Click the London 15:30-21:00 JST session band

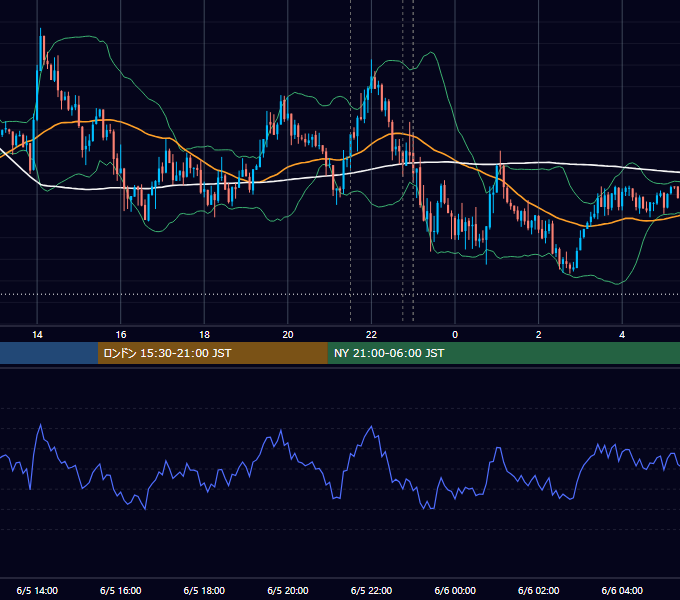tap(212, 353)
